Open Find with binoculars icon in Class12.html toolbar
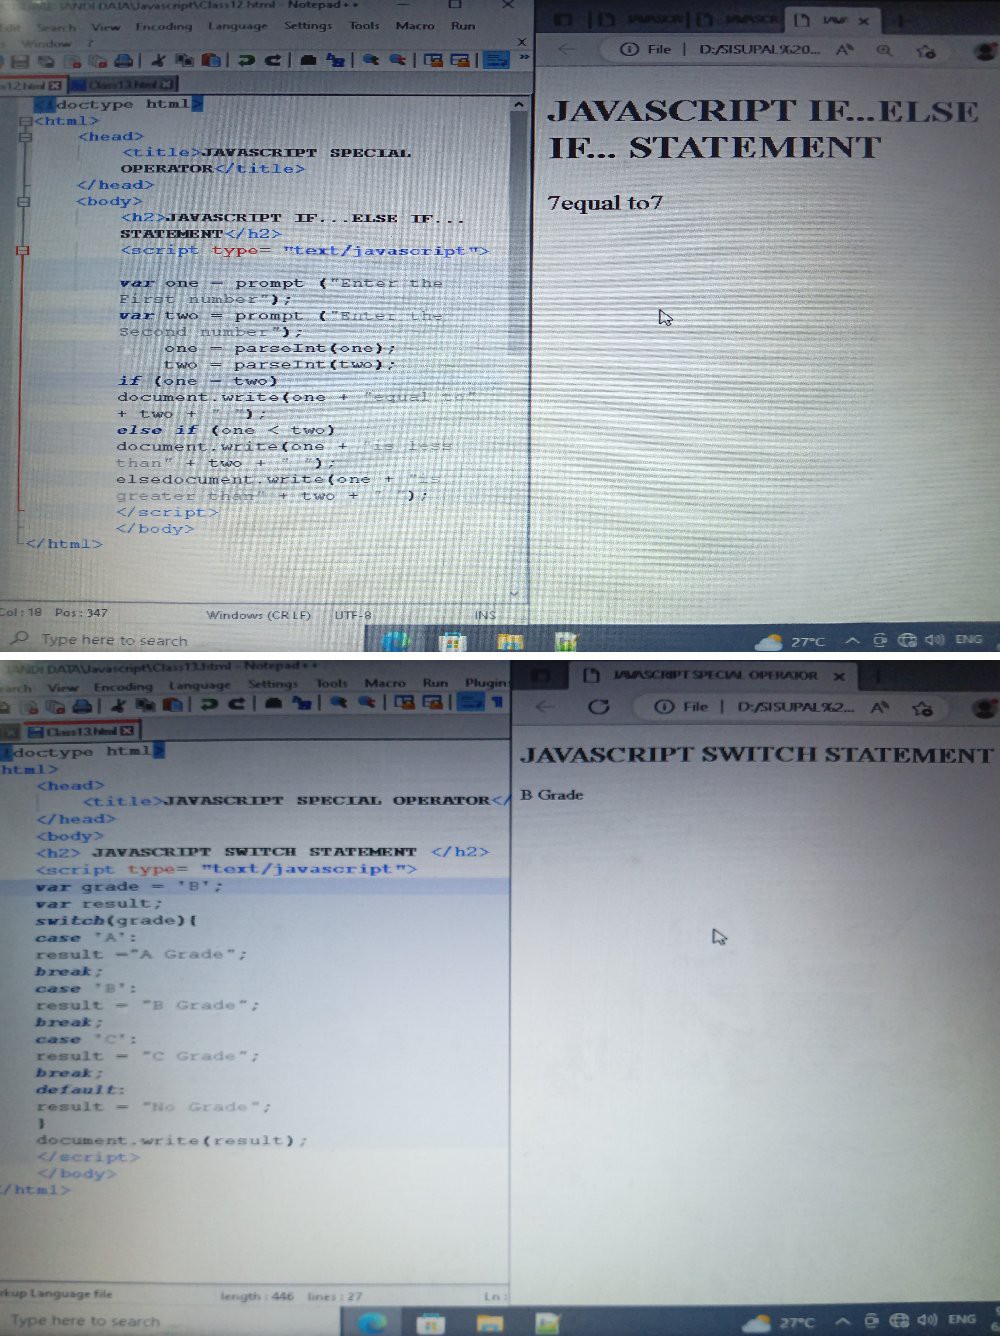The width and height of the screenshot is (1000, 1336). click(308, 61)
